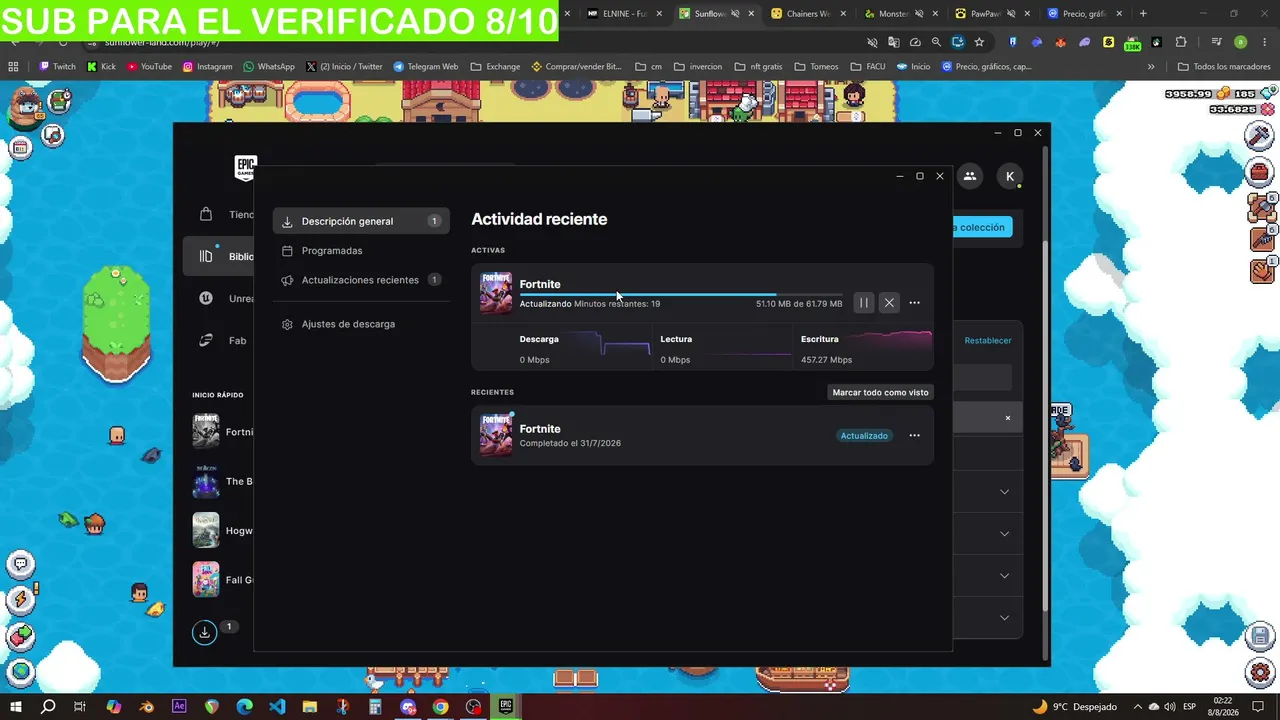This screenshot has height=720, width=1280.
Task: Click the Actualizado status badge
Action: (864, 436)
